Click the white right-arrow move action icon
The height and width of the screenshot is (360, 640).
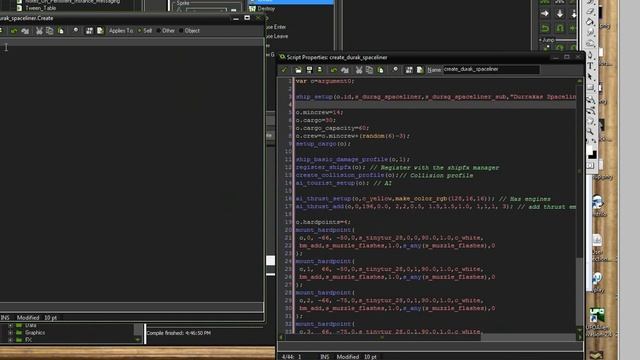545,13
